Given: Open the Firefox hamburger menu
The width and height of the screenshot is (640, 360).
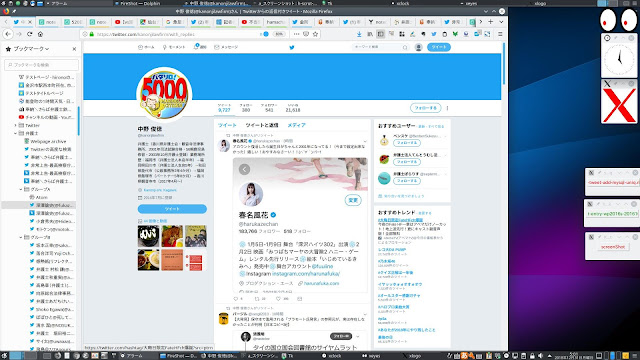Looking at the screenshot, I should pyautogui.click(x=500, y=34).
